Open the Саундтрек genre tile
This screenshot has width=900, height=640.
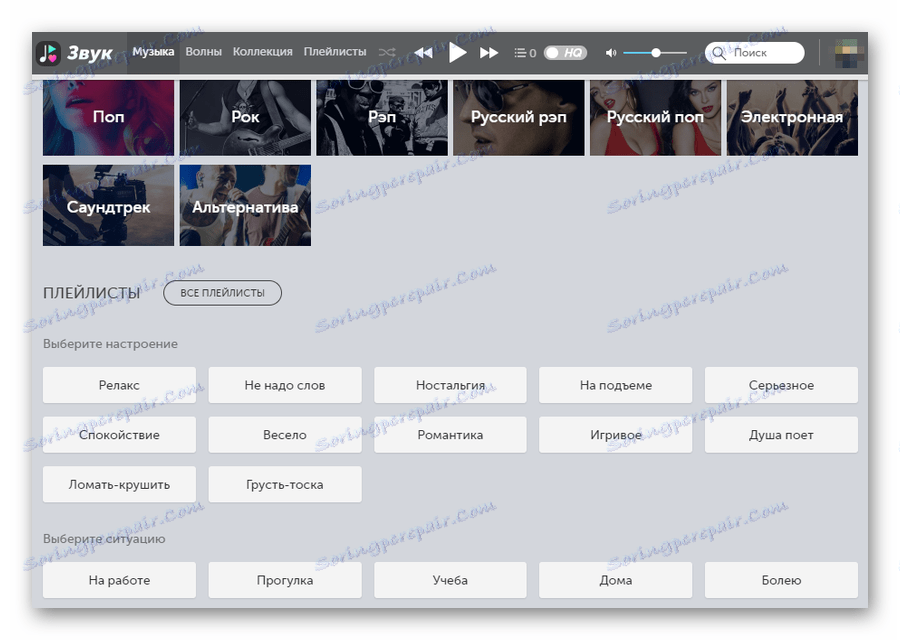(x=108, y=205)
